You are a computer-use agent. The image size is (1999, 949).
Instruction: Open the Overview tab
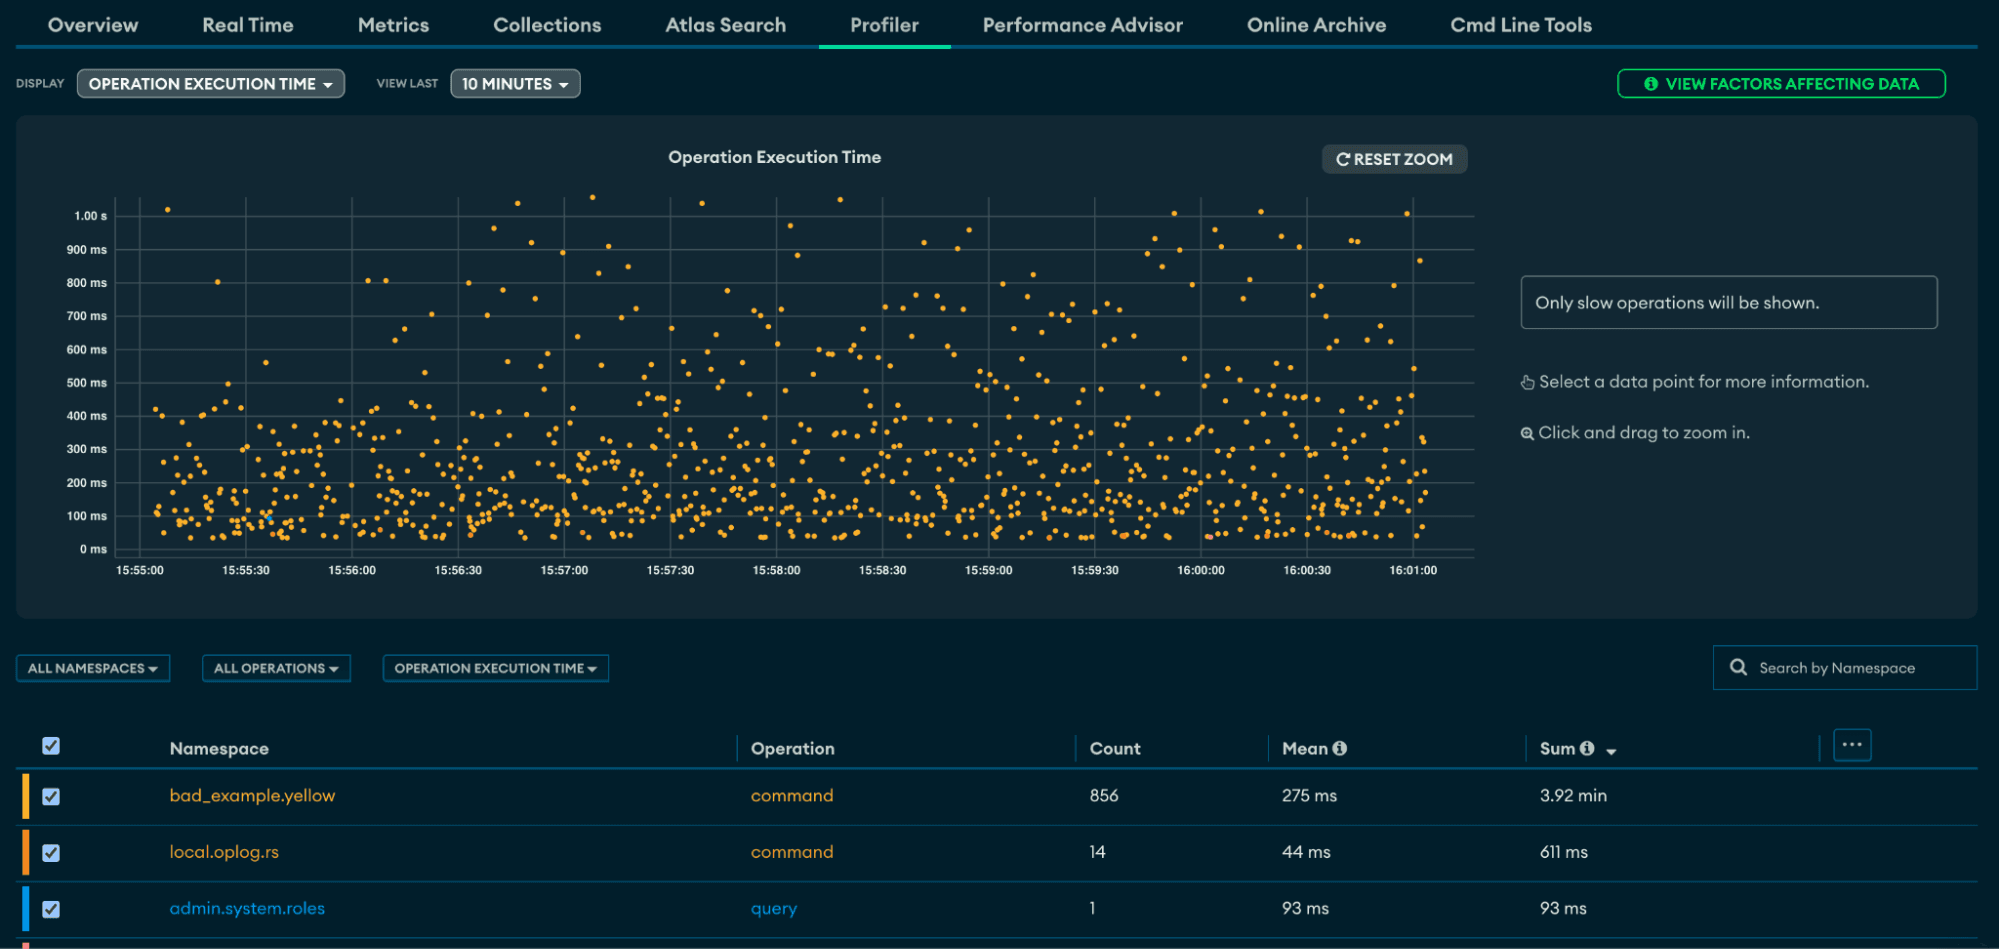[93, 25]
